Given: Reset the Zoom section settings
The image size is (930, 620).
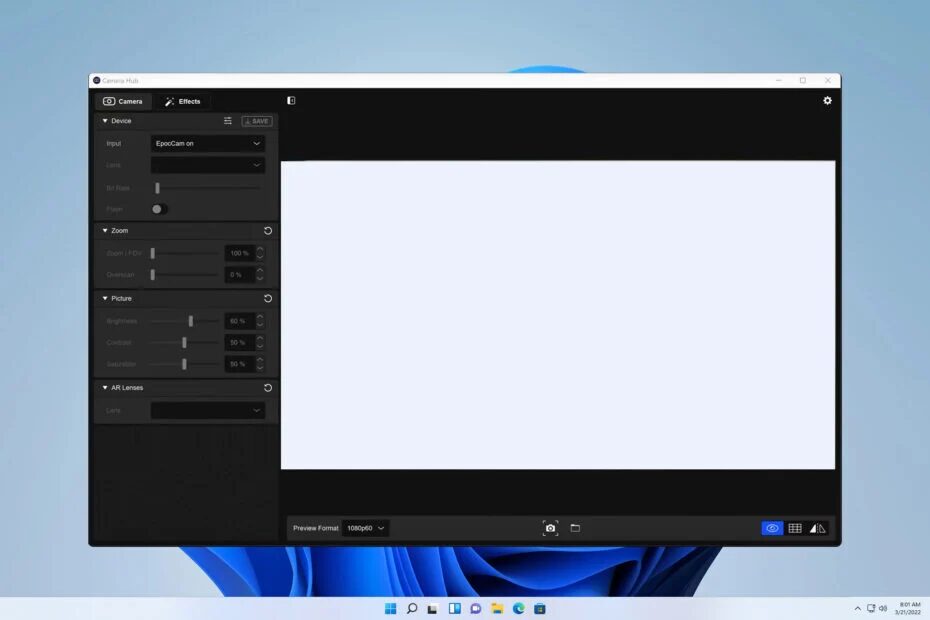Looking at the screenshot, I should pos(268,231).
